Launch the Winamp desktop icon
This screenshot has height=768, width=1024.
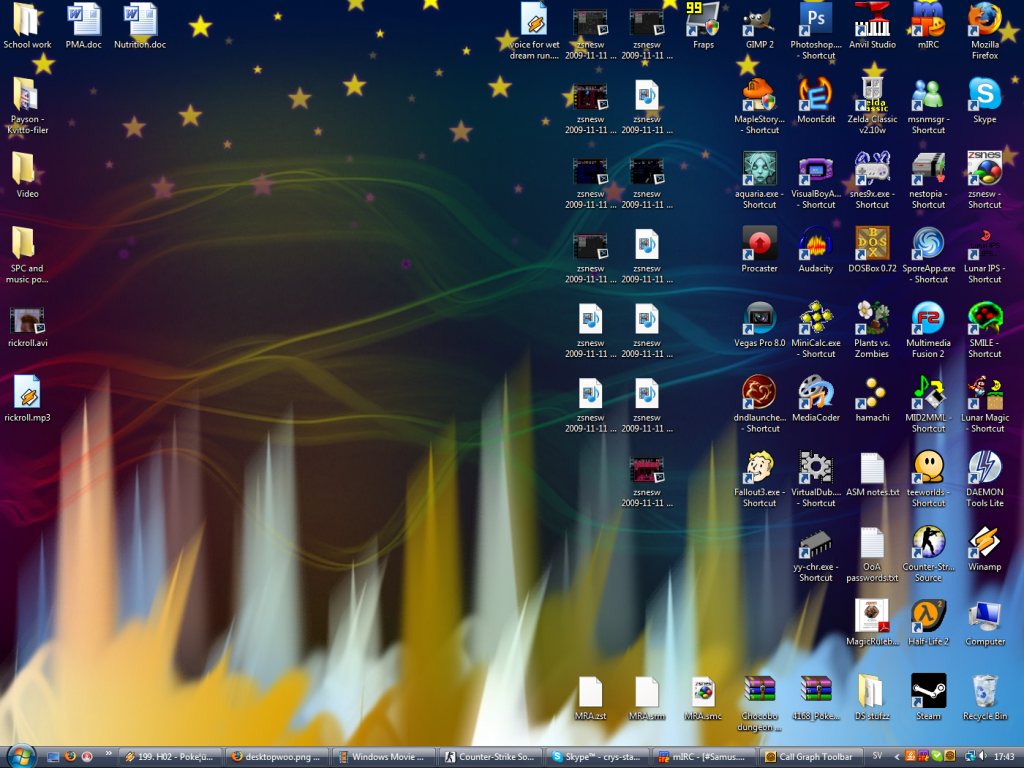click(984, 543)
